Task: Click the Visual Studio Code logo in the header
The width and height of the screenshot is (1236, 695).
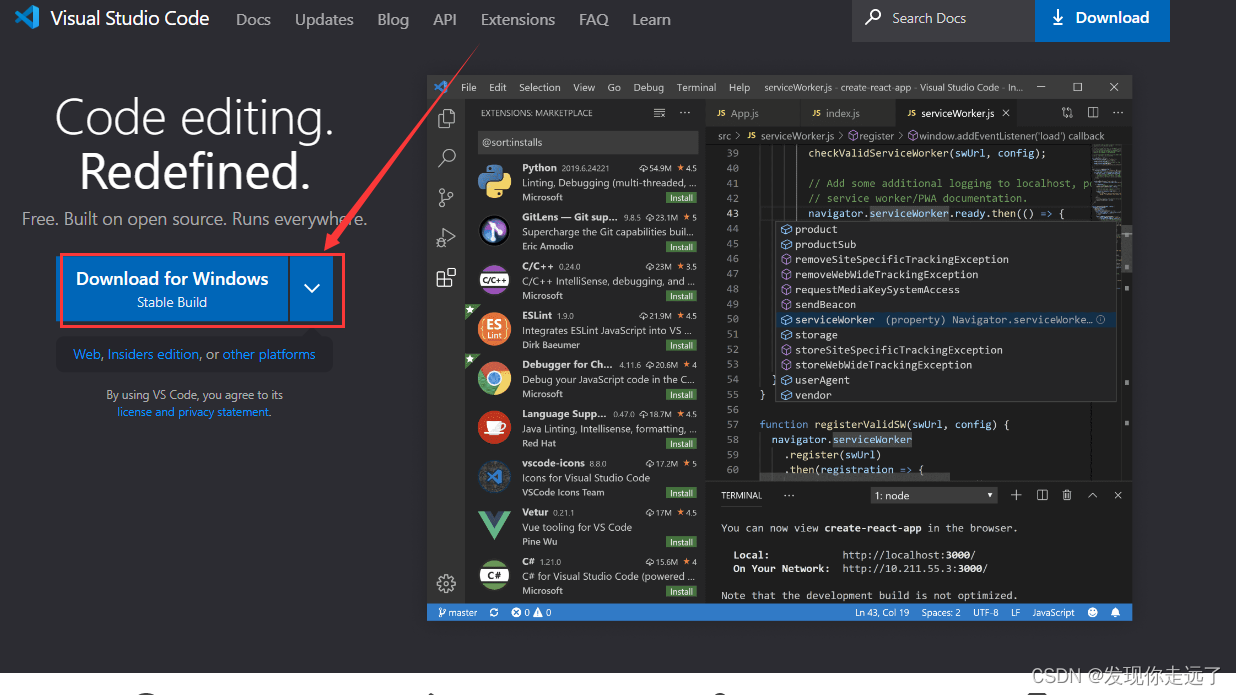Action: [27, 18]
